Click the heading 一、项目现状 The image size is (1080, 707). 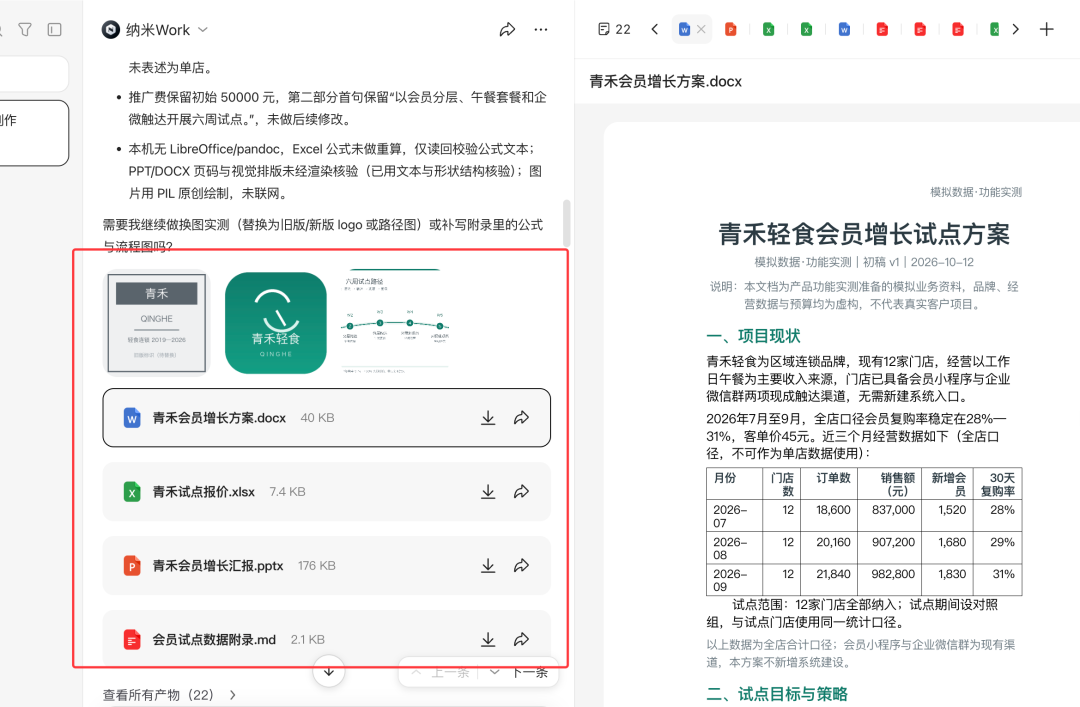click(754, 336)
